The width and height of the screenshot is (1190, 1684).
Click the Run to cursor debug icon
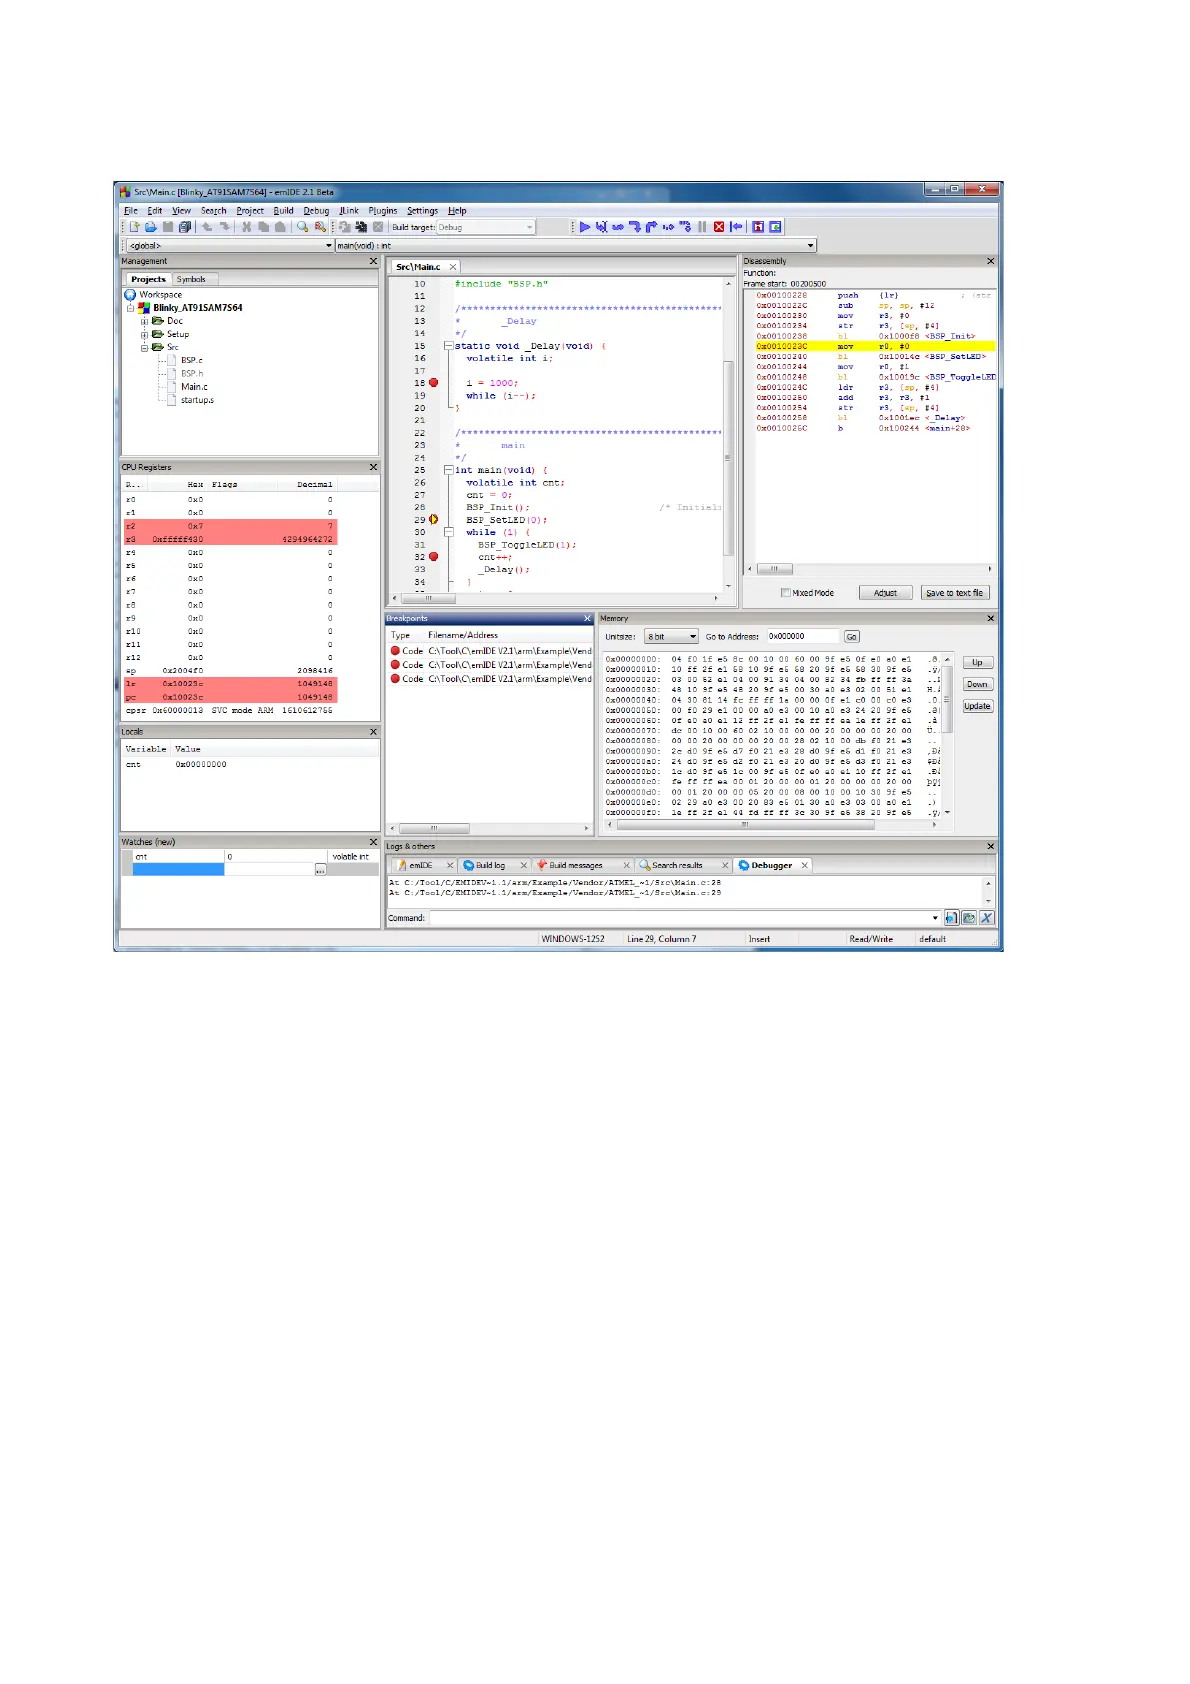point(601,227)
